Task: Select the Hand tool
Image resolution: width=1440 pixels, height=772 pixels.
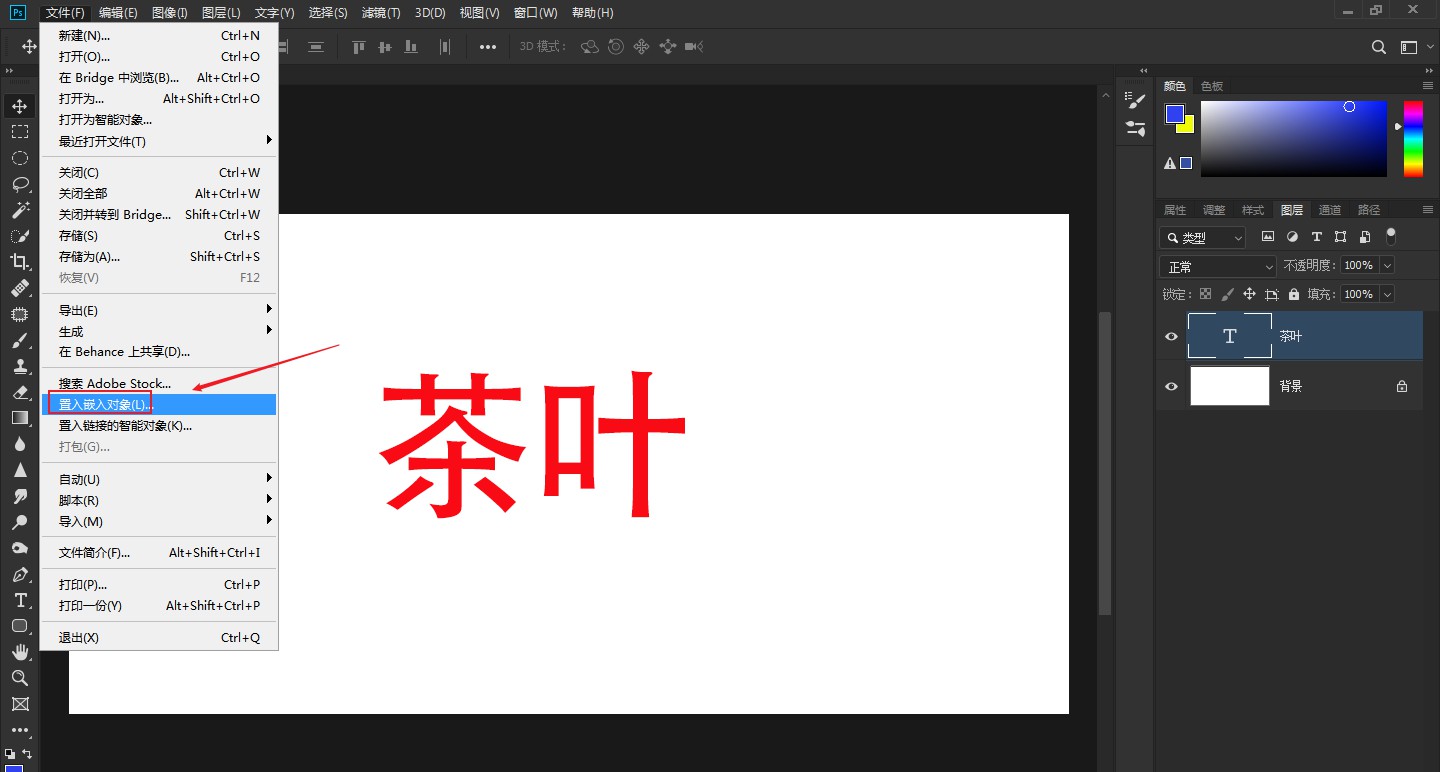Action: (x=21, y=652)
